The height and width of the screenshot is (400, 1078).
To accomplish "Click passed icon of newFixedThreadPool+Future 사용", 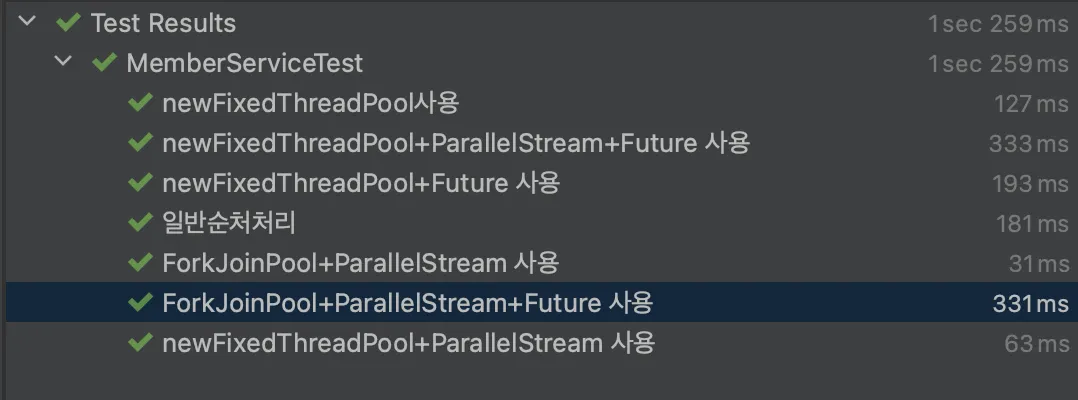I will (139, 183).
